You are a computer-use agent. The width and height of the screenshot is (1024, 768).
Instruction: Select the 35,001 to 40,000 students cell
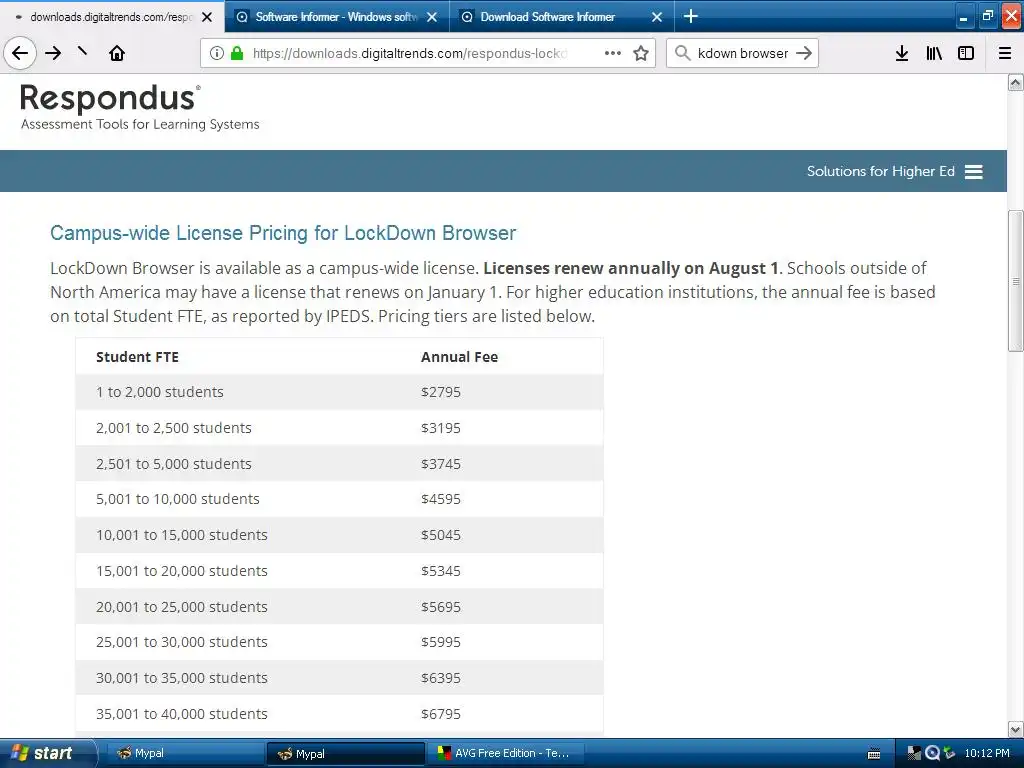[x=182, y=714]
